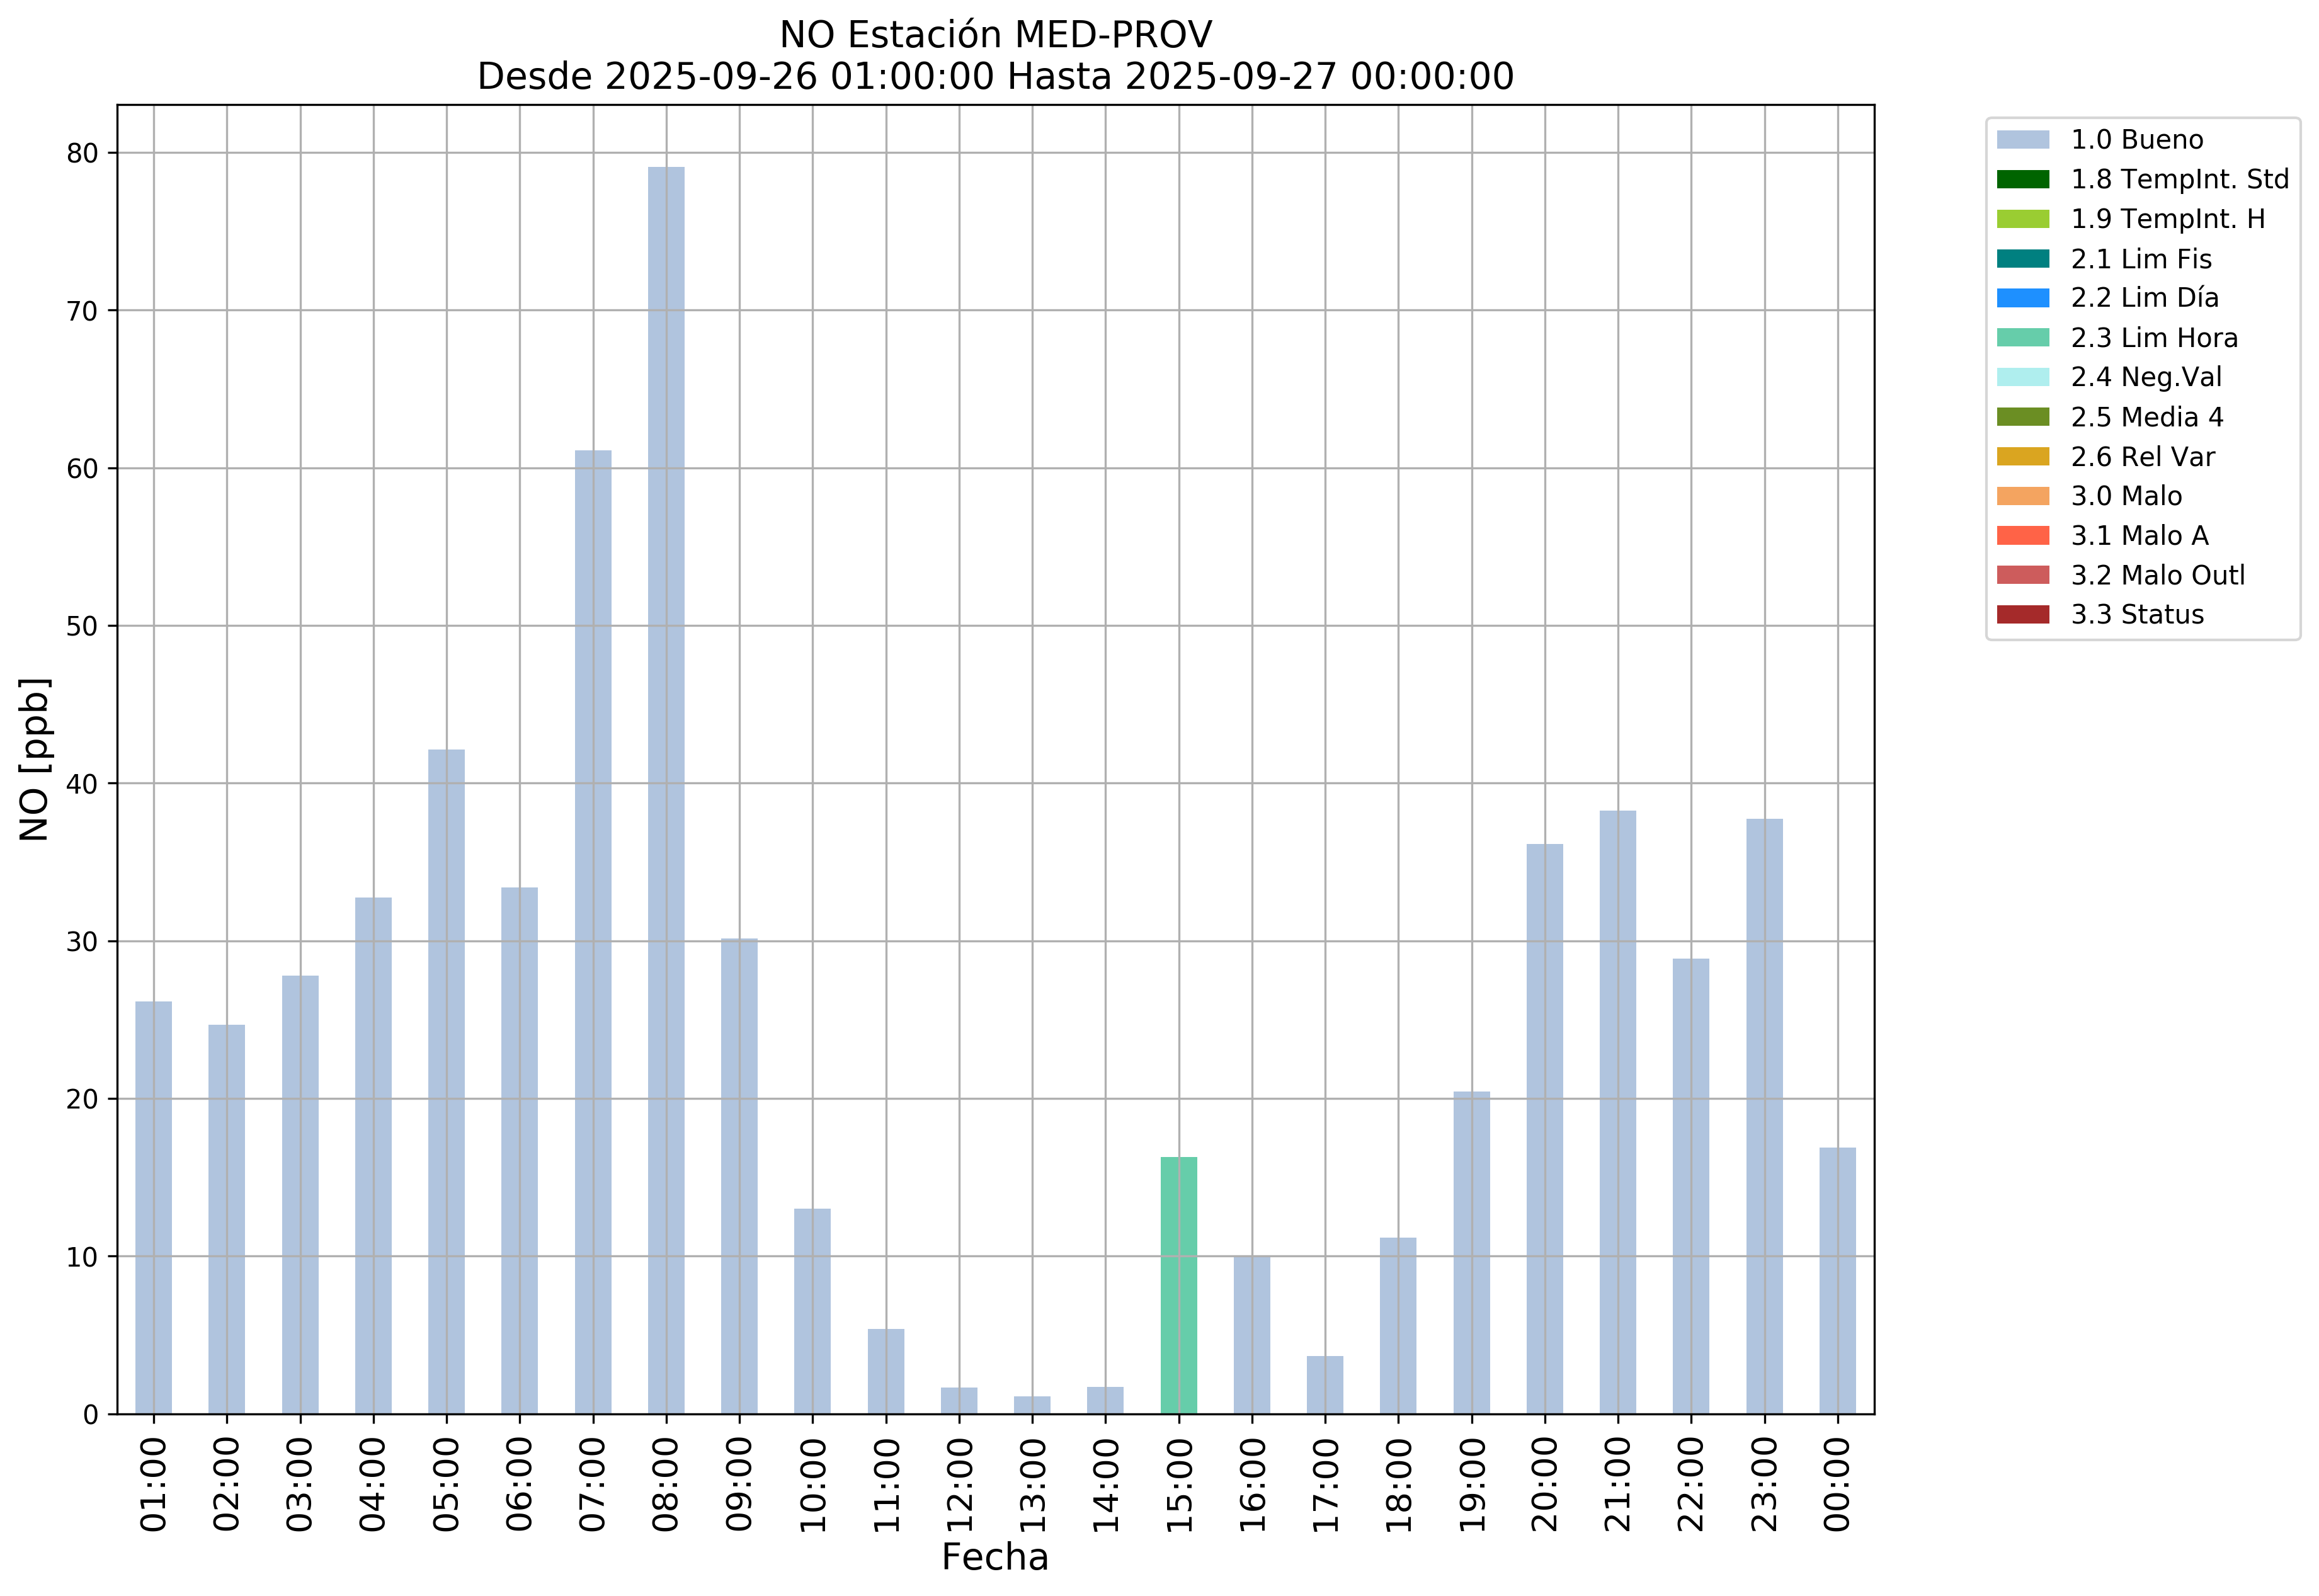2319x1596 pixels.
Task: Click the 21:00 bar in the chart
Action: click(x=1617, y=1110)
